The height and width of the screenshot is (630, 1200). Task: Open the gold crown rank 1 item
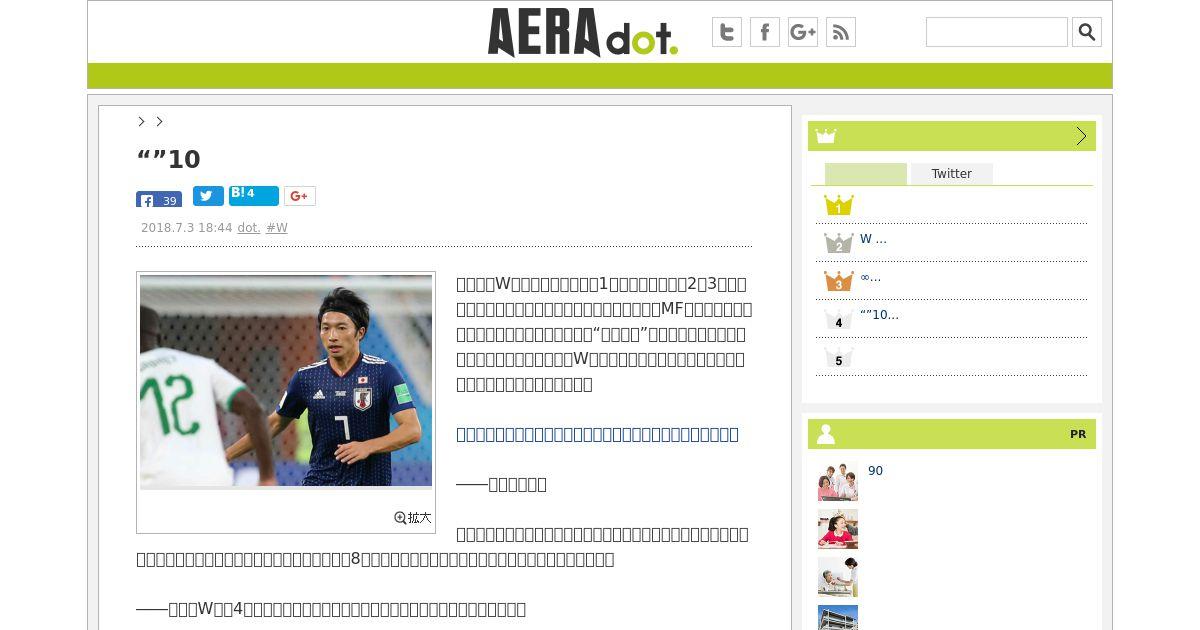(838, 205)
